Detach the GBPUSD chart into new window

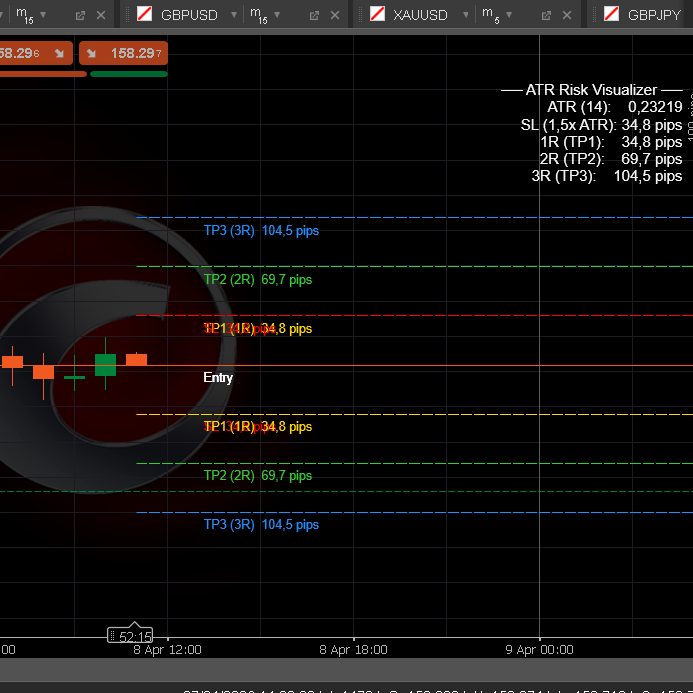point(314,15)
